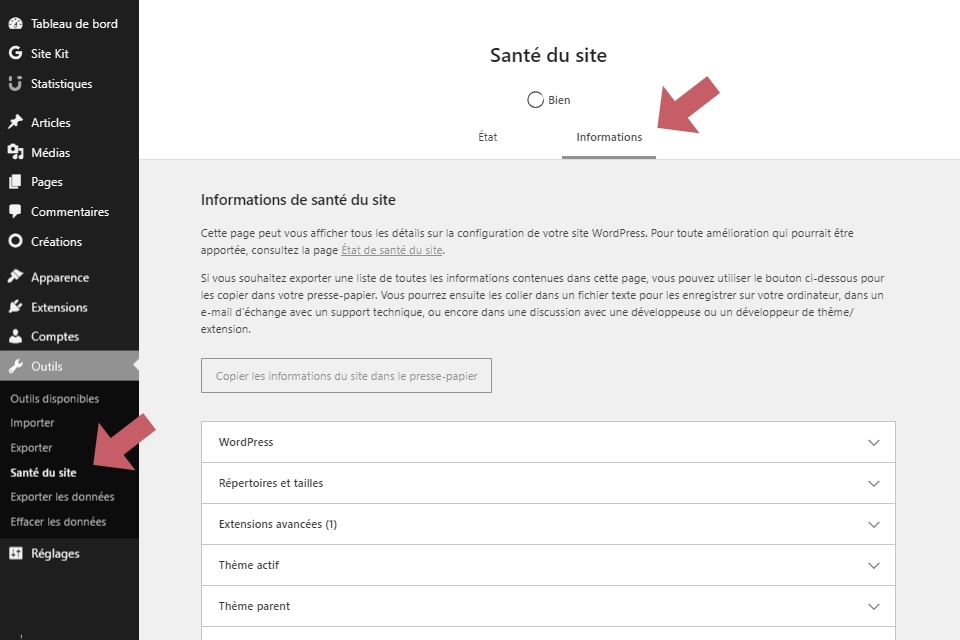Viewport: 960px width, 640px height.
Task: Open the Commentaires menu item
Action: click(69, 211)
